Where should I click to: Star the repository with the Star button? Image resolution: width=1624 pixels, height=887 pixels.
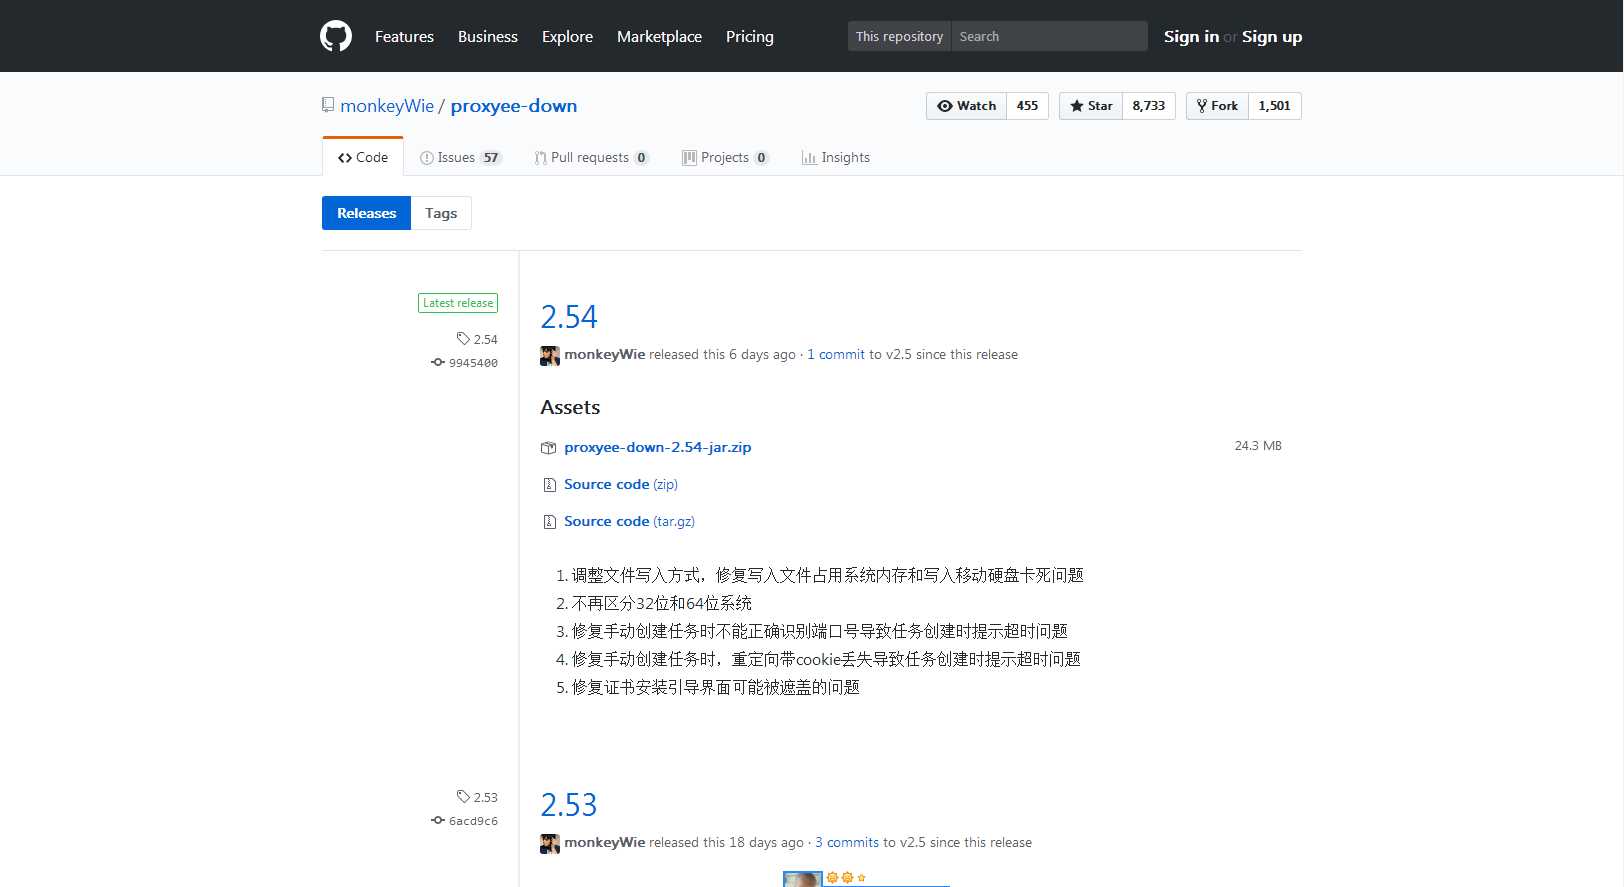click(x=1091, y=106)
